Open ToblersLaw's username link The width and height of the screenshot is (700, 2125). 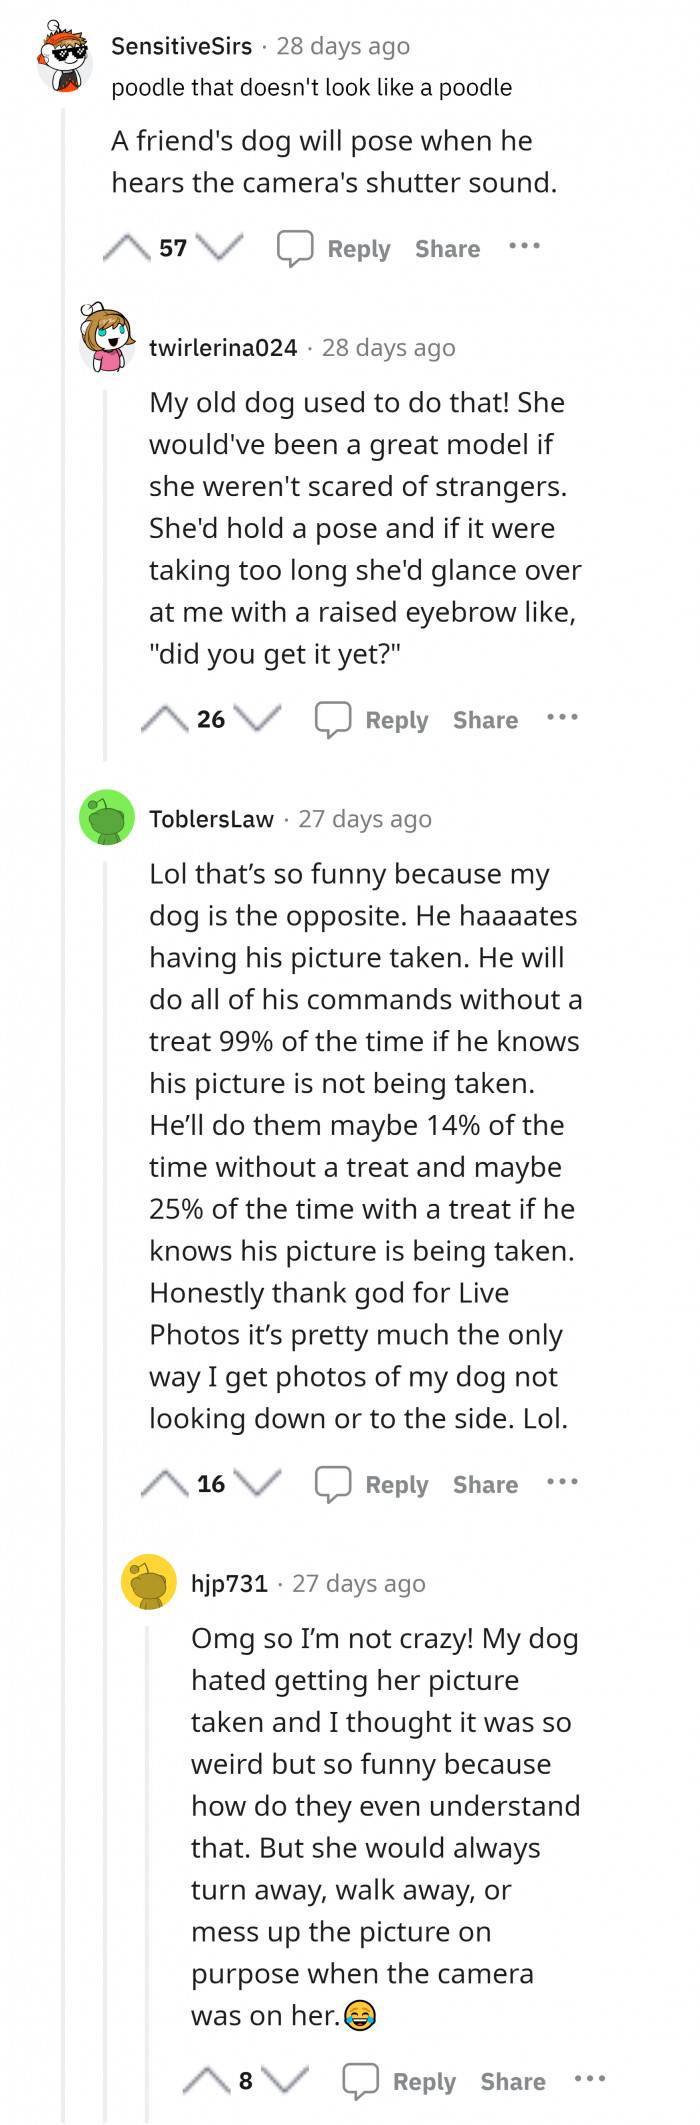(211, 819)
